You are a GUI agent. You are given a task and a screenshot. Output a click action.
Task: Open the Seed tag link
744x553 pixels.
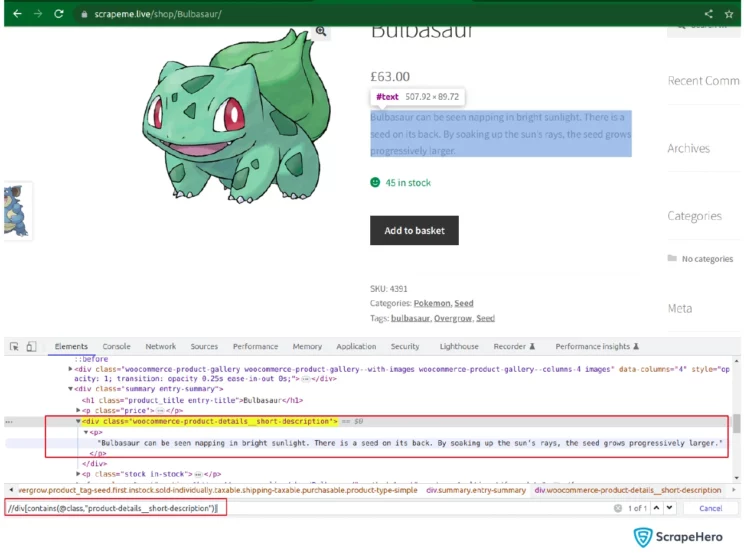pos(485,318)
